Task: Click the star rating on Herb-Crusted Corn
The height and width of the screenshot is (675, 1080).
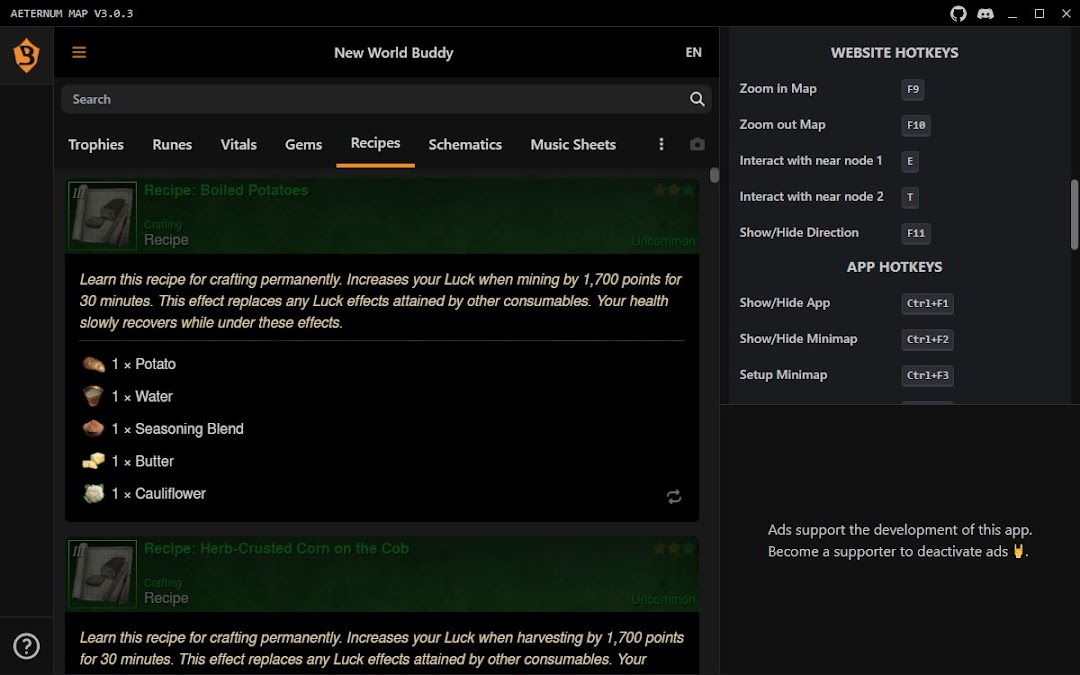Action: pos(674,548)
